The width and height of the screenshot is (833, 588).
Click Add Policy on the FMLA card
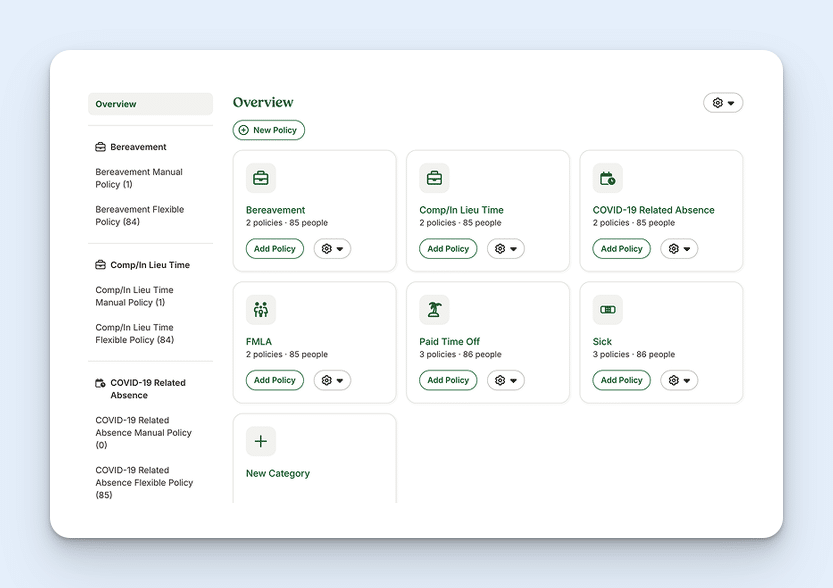(274, 380)
